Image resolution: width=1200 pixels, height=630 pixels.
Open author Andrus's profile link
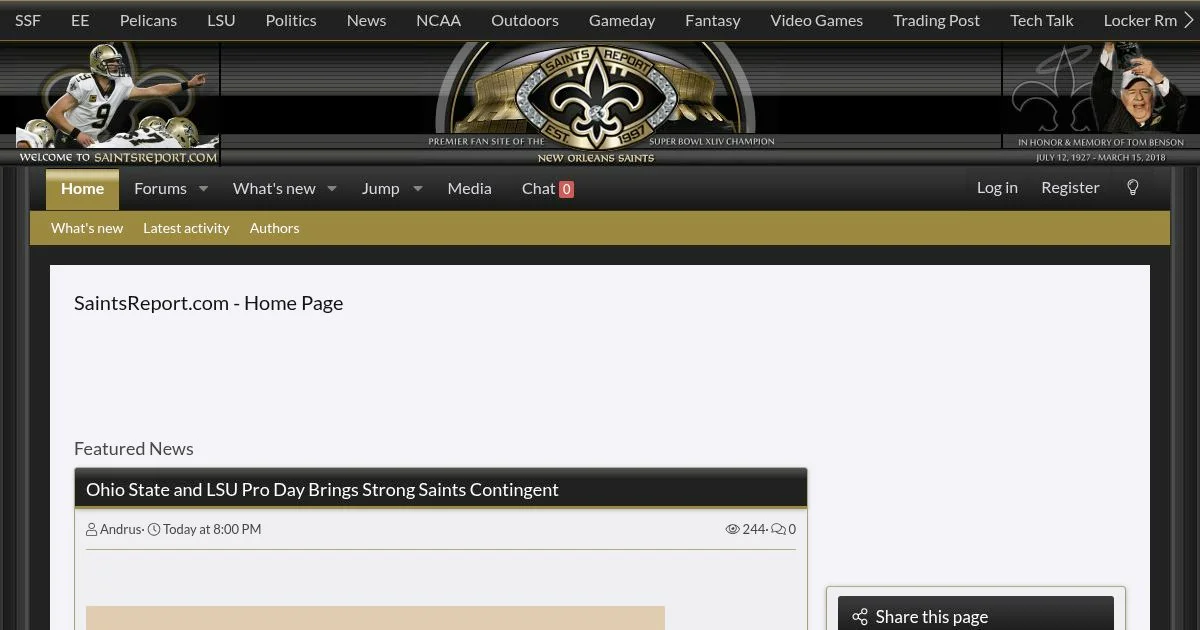point(121,529)
